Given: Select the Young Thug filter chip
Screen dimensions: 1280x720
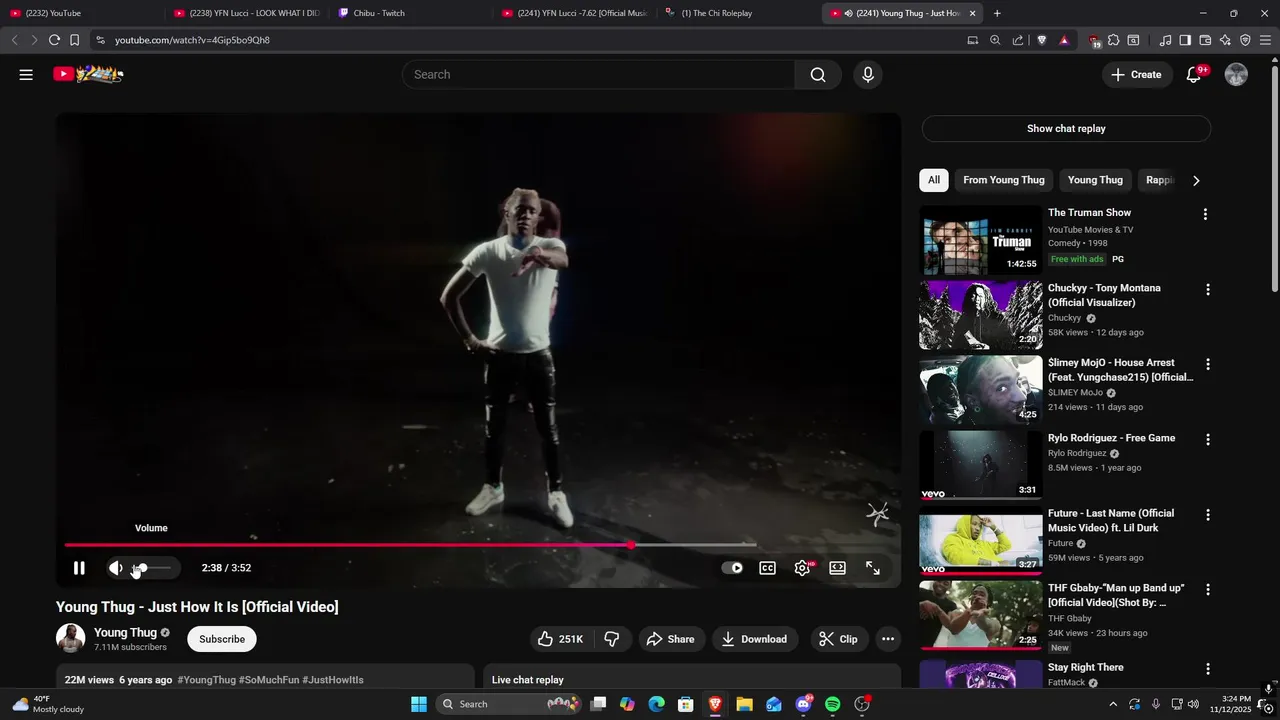Looking at the screenshot, I should 1095,180.
